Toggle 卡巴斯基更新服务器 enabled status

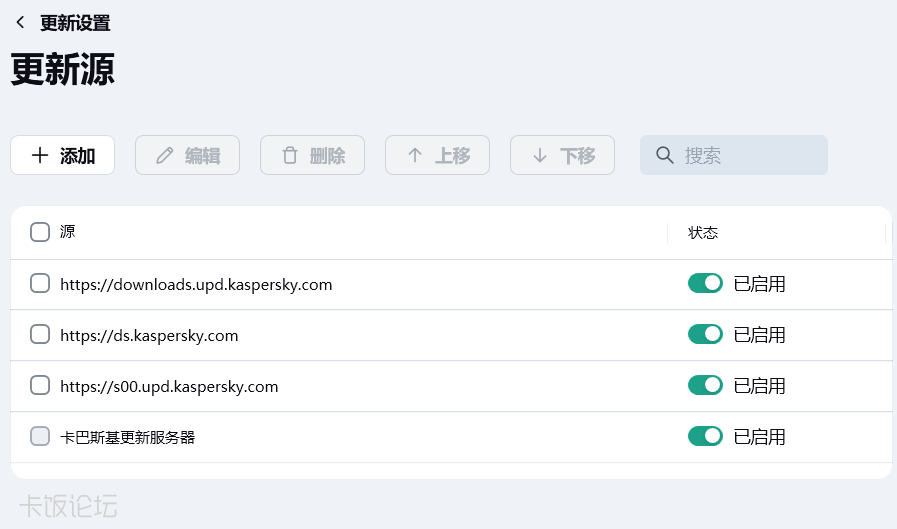705,436
